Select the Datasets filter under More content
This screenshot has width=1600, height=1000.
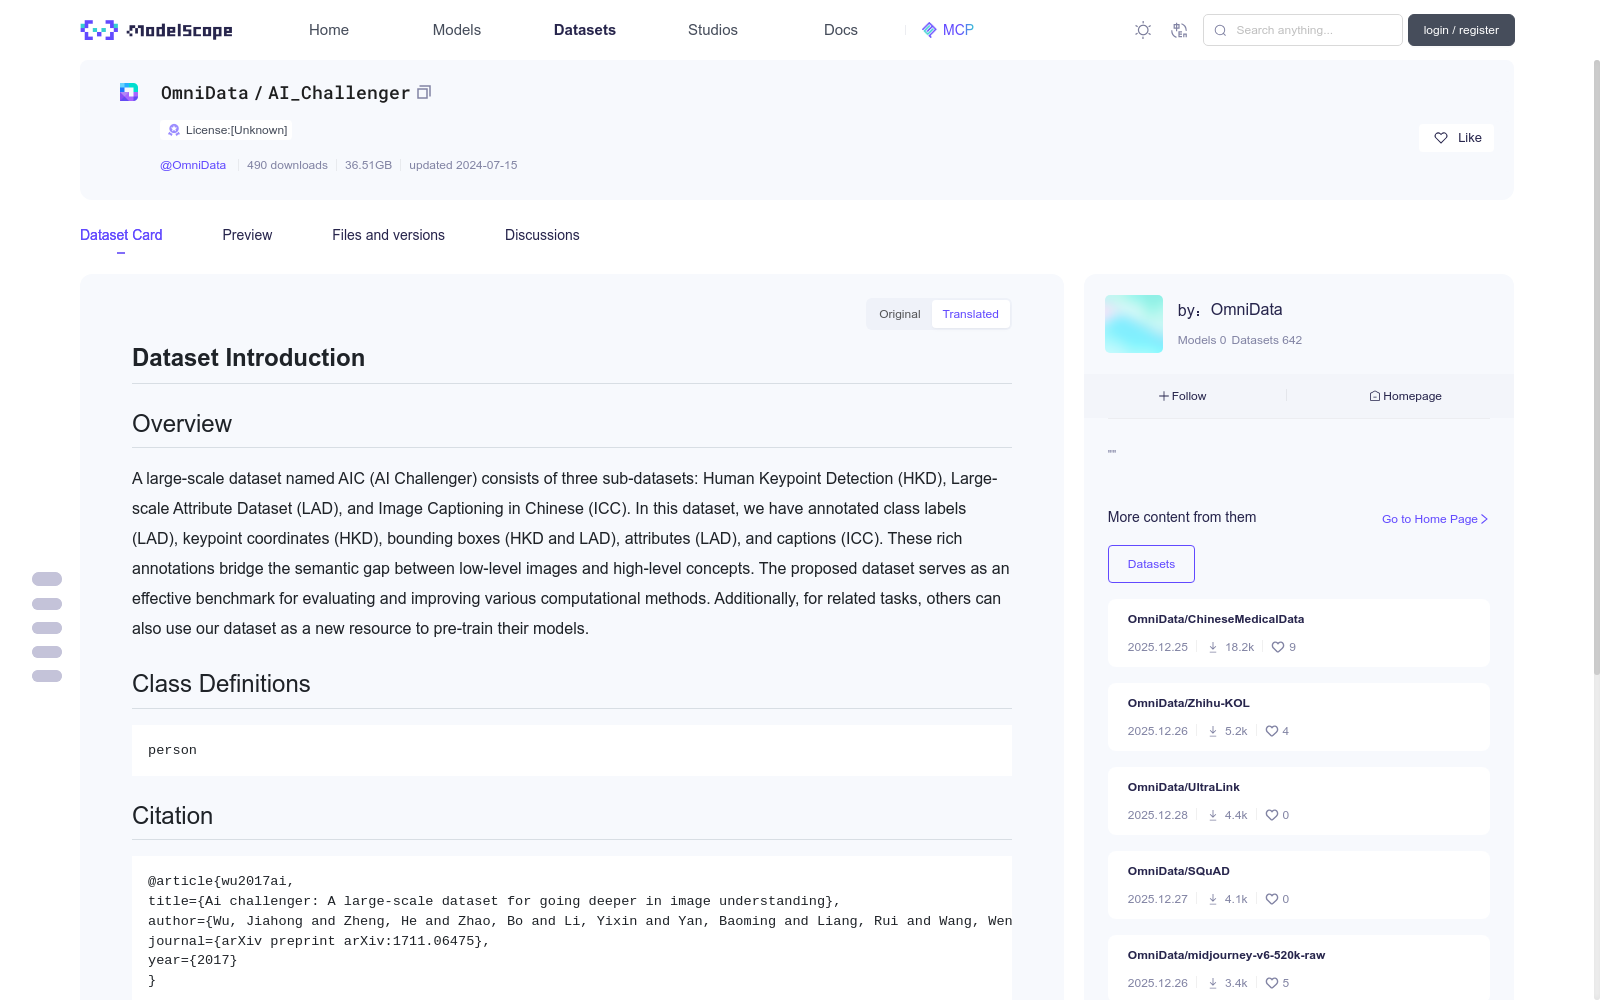click(x=1151, y=564)
